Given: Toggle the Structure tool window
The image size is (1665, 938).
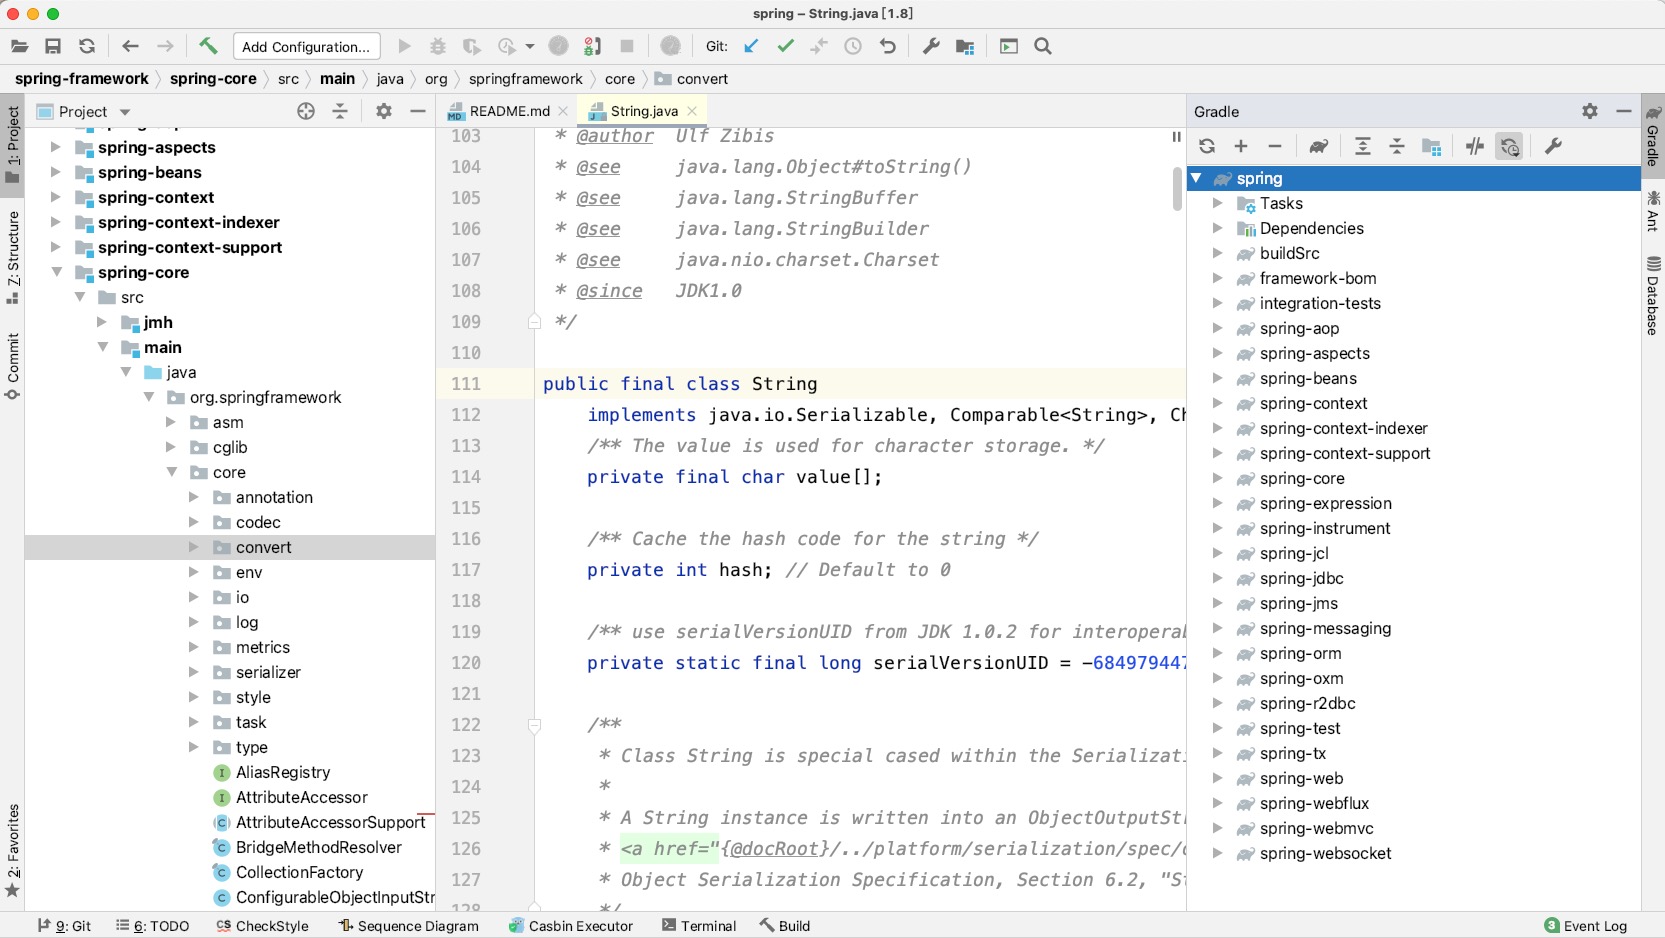Looking at the screenshot, I should [x=12, y=257].
